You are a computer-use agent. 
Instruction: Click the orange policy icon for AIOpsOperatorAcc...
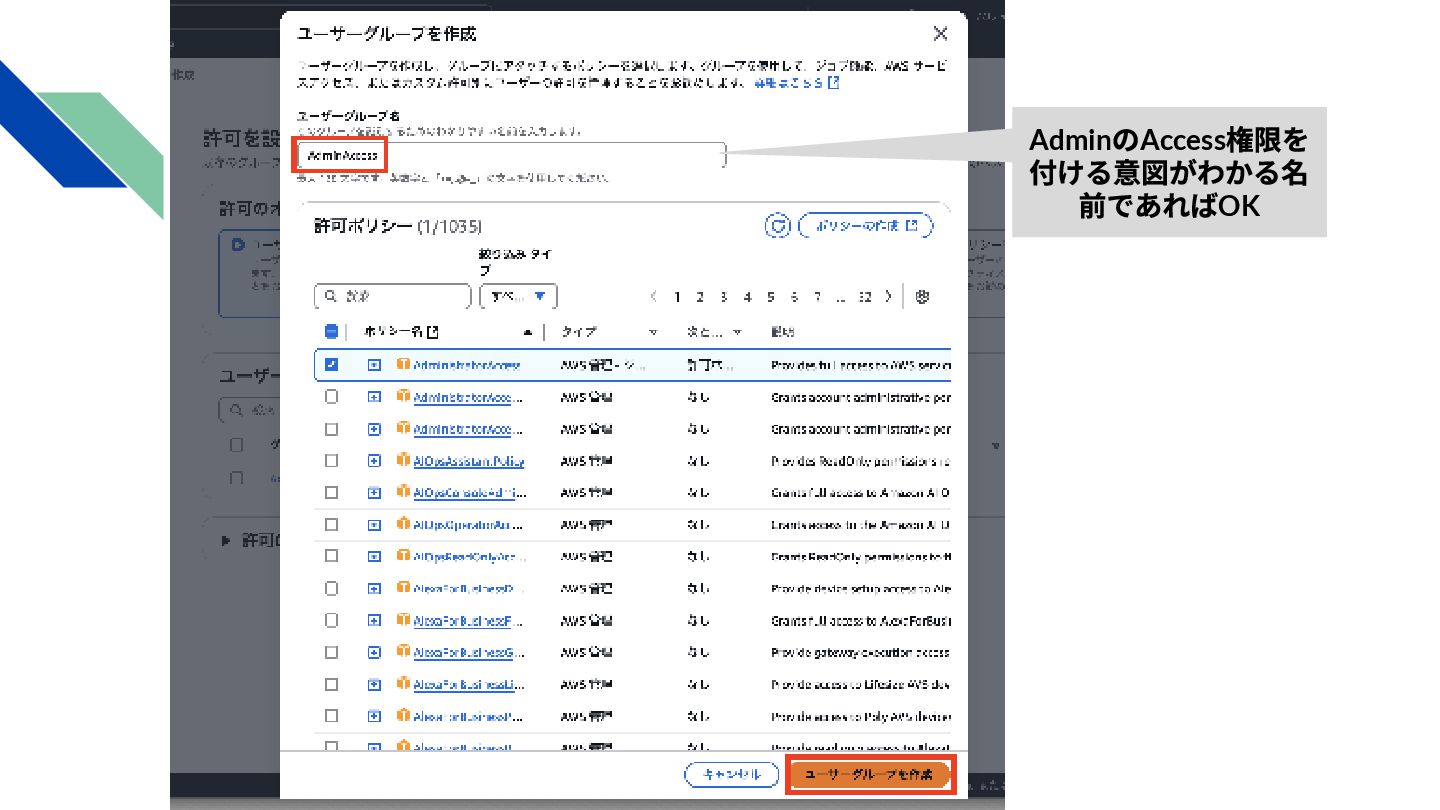tap(404, 524)
